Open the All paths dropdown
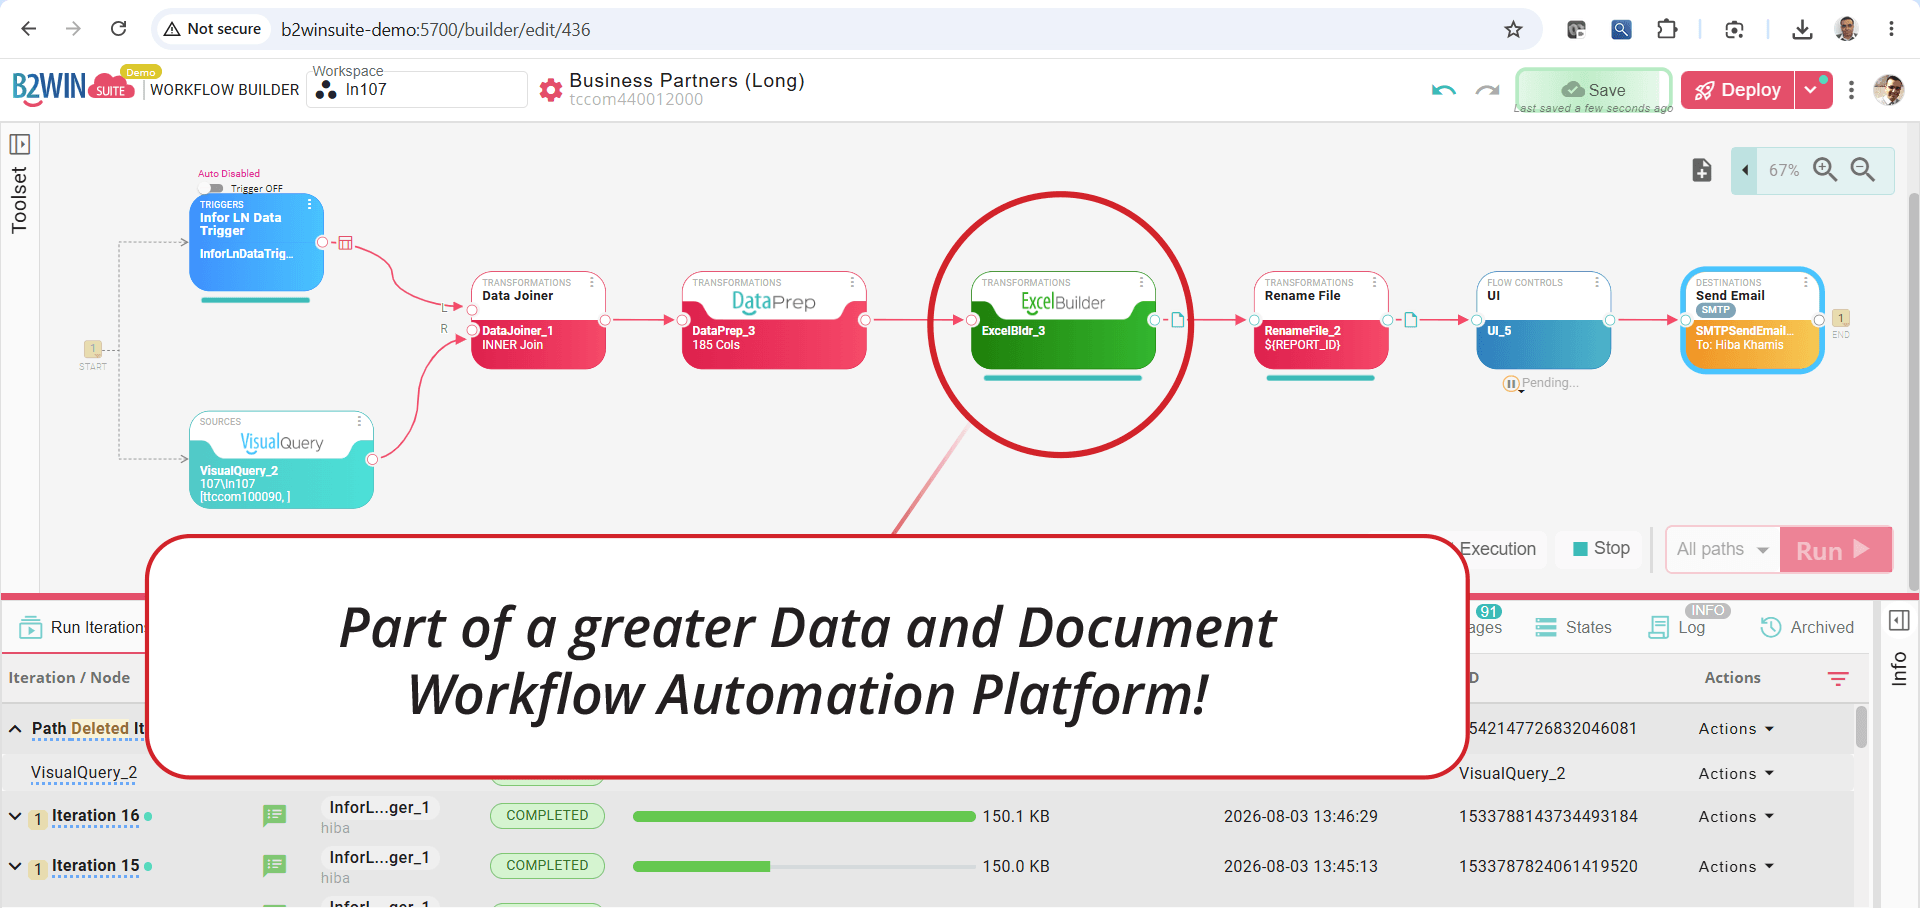Screen dimensions: 1920x908 click(x=1722, y=549)
